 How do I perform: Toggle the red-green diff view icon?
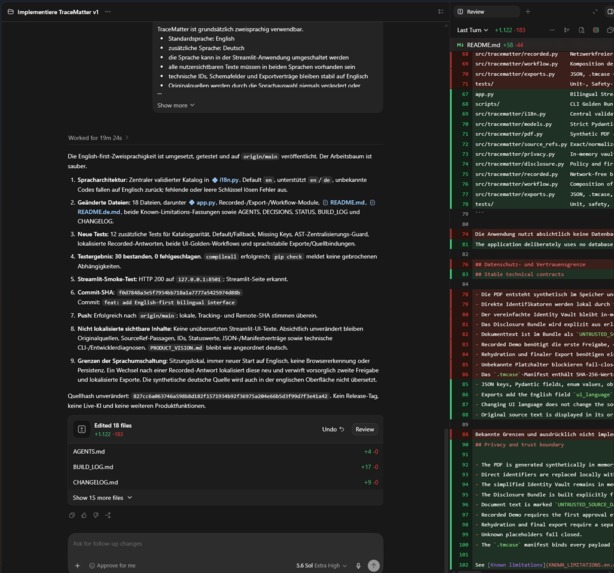[596, 30]
